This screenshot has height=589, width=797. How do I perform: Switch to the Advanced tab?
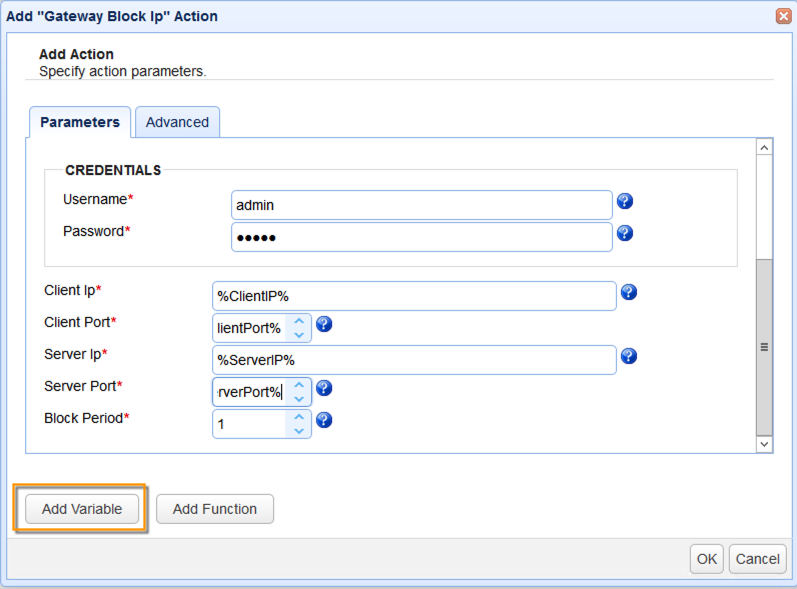pyautogui.click(x=177, y=122)
